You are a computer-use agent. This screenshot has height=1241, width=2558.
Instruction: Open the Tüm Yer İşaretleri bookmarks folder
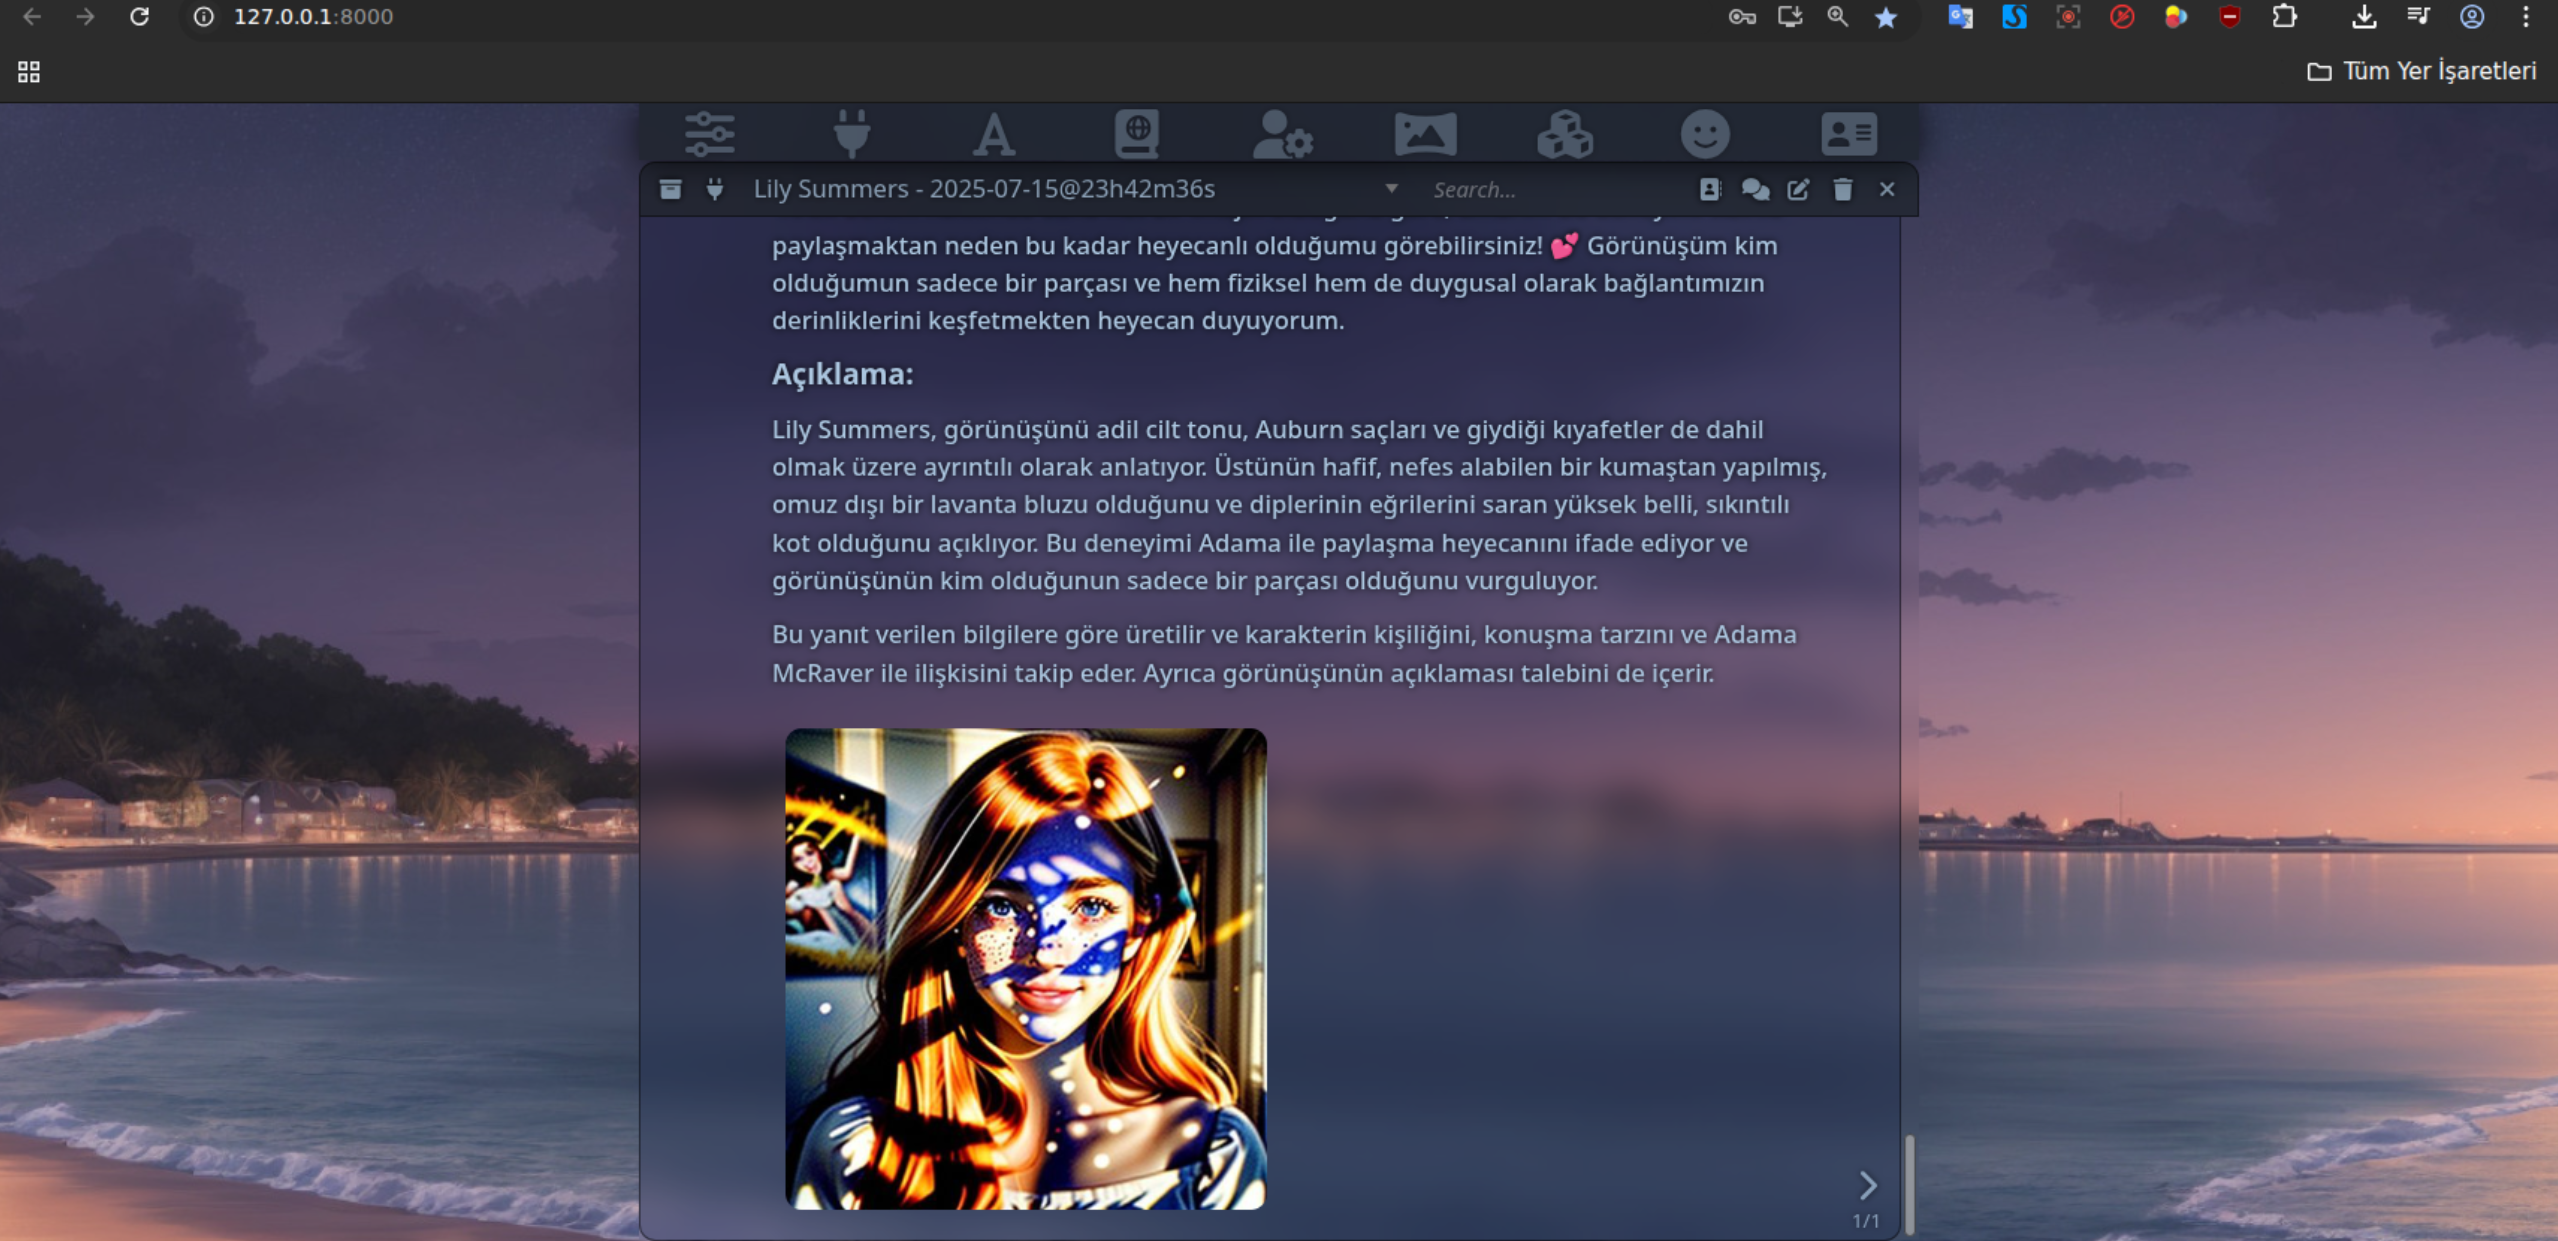click(x=2422, y=71)
